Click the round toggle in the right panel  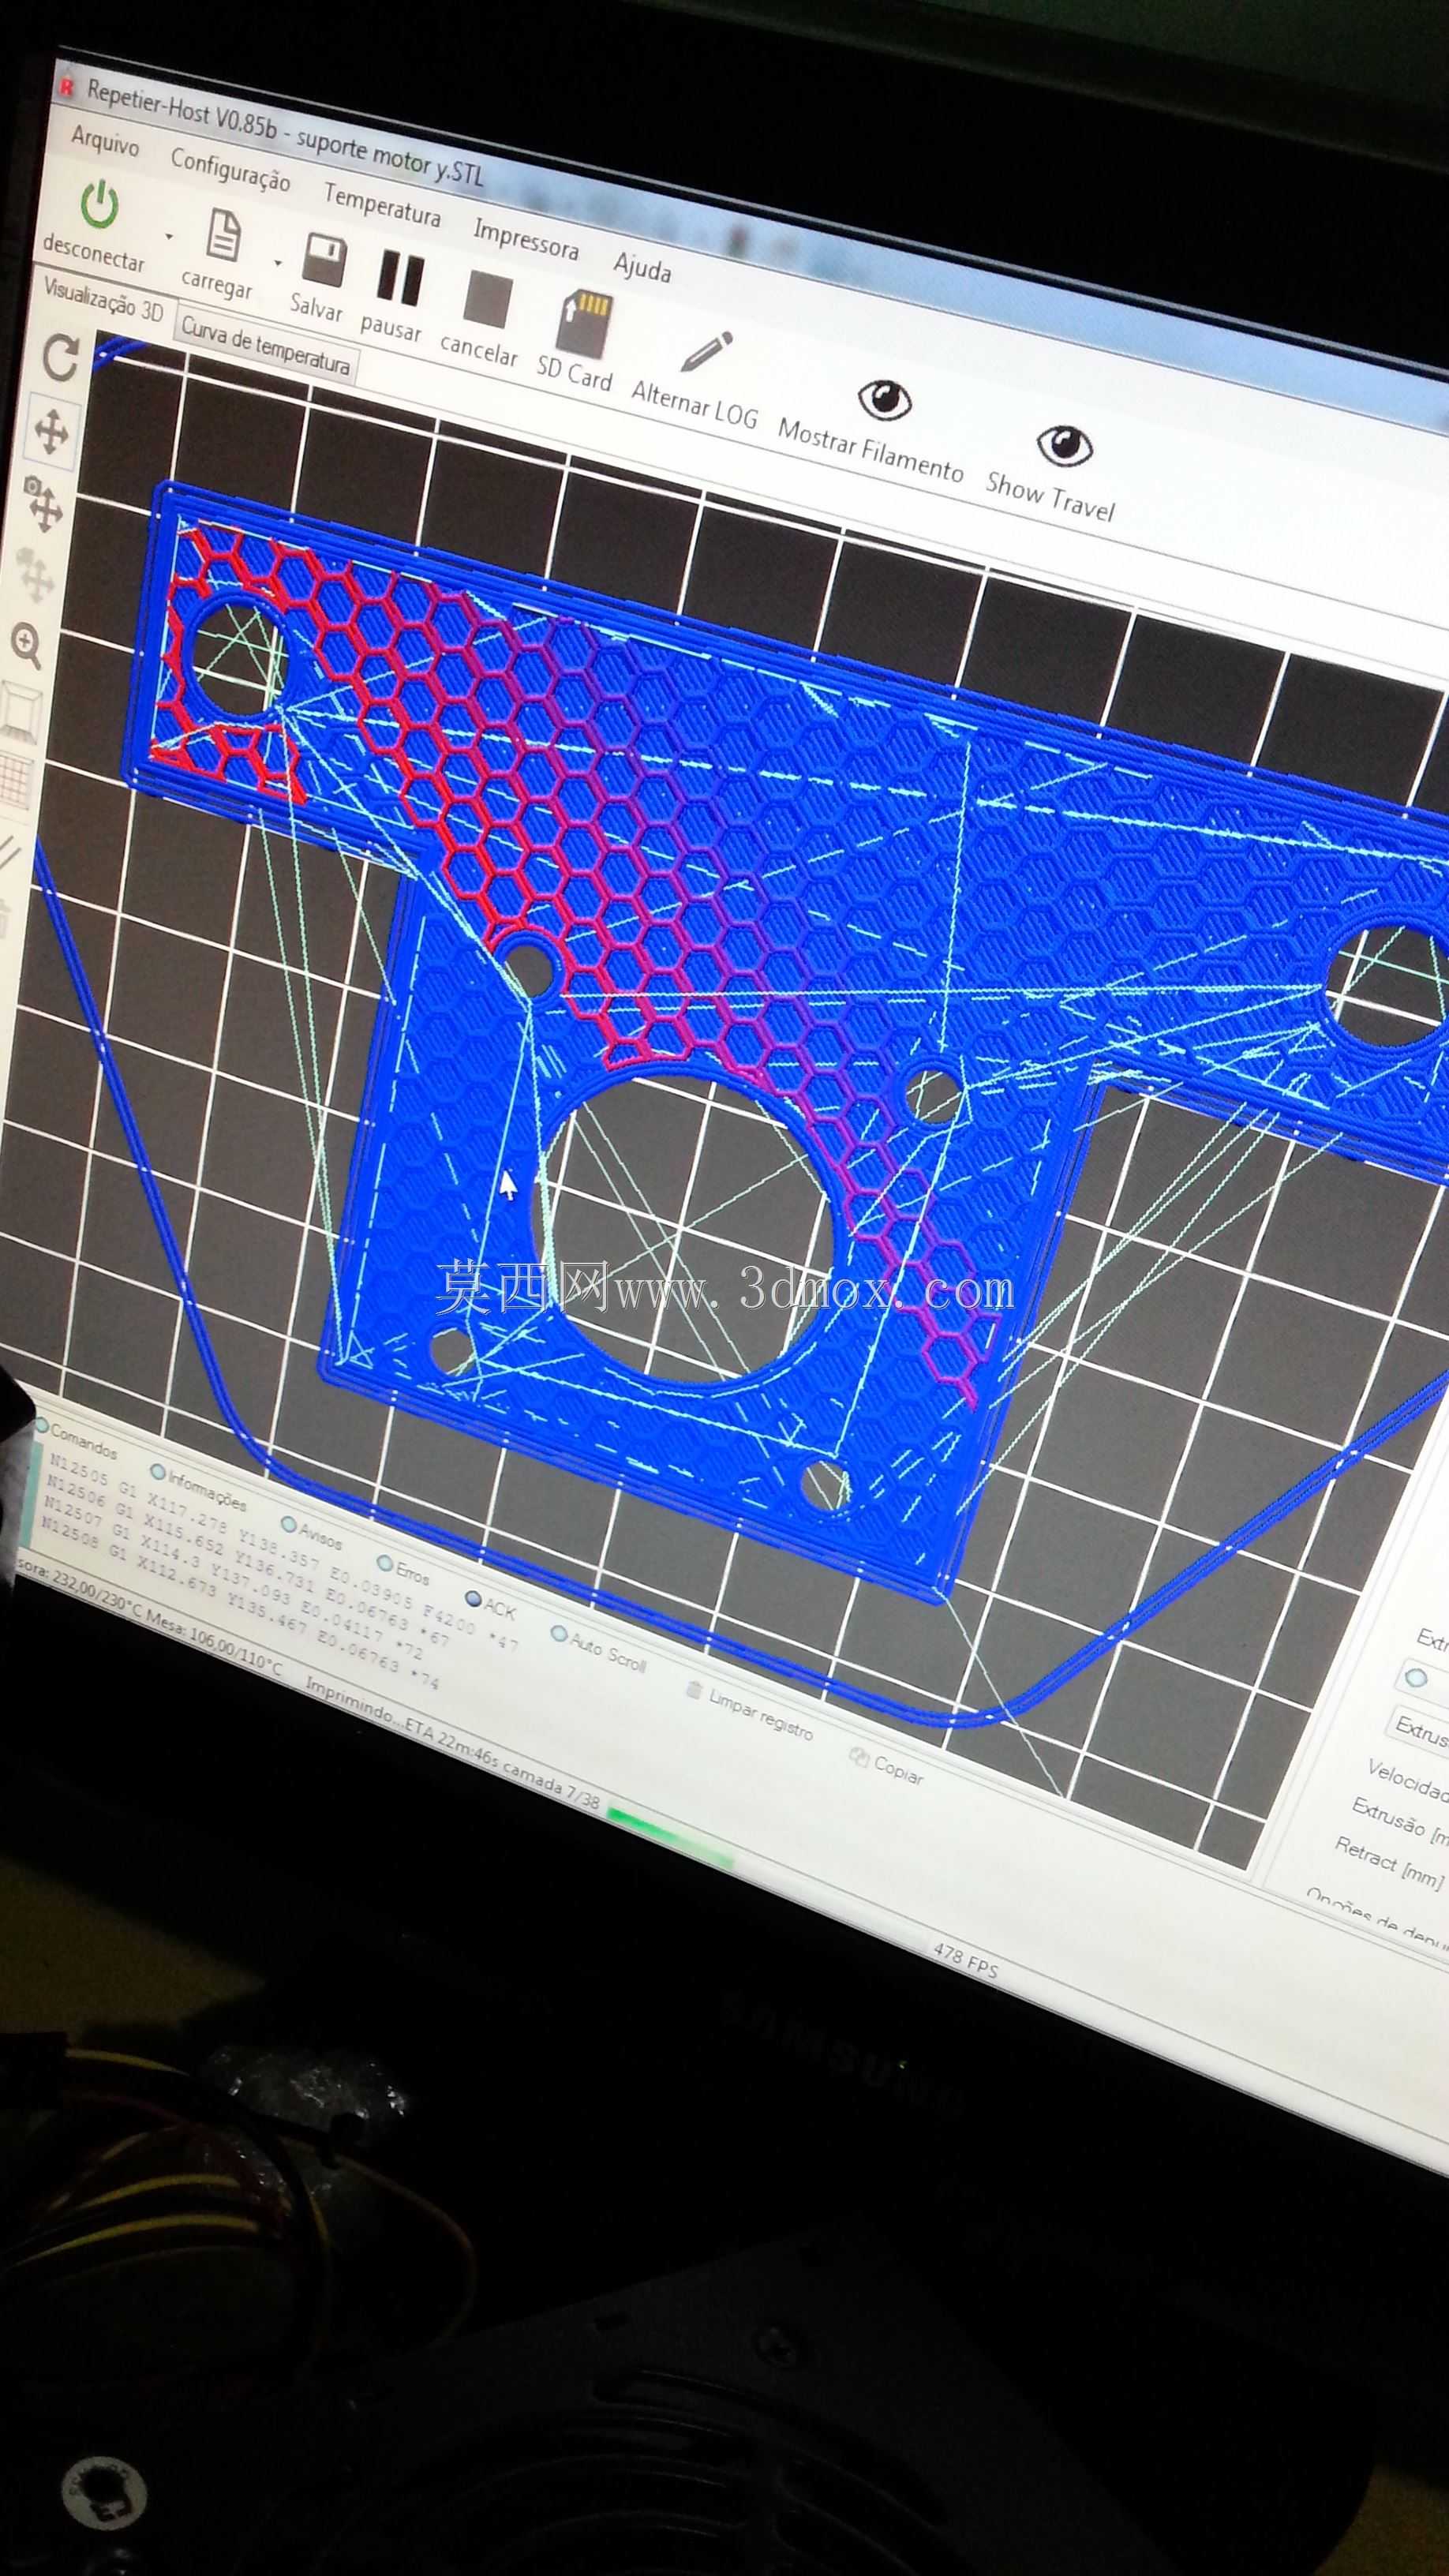click(1415, 1677)
